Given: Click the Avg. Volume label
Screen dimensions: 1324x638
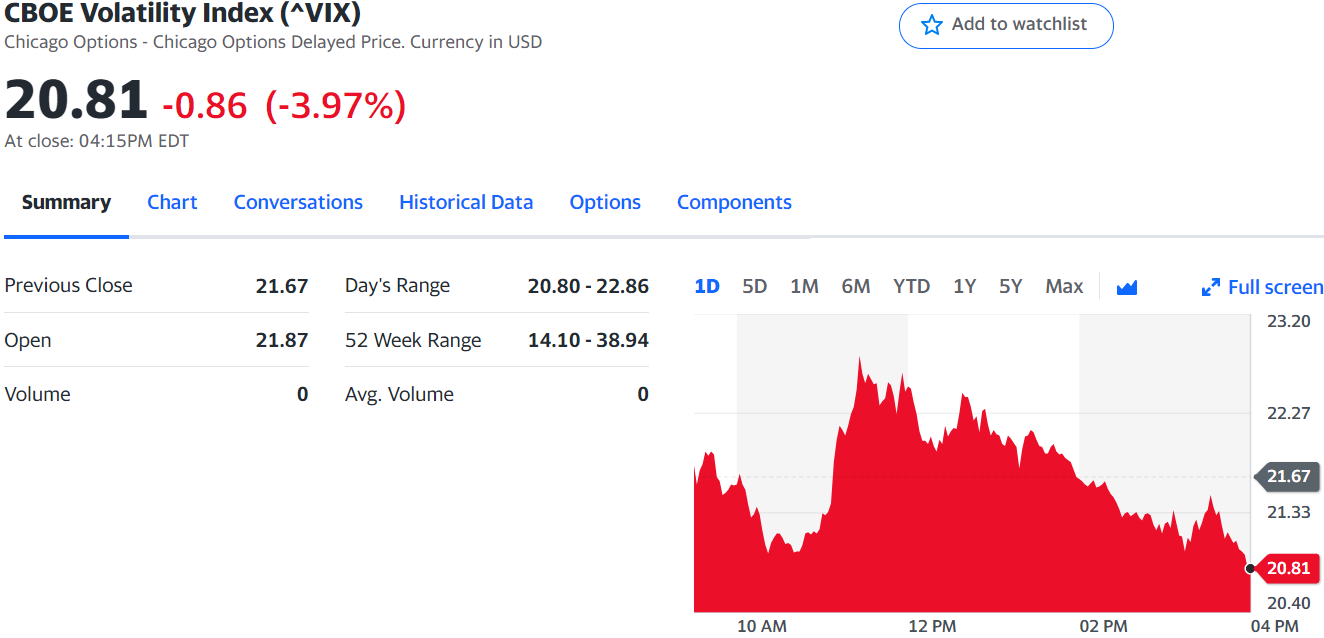Looking at the screenshot, I should click(x=399, y=394).
